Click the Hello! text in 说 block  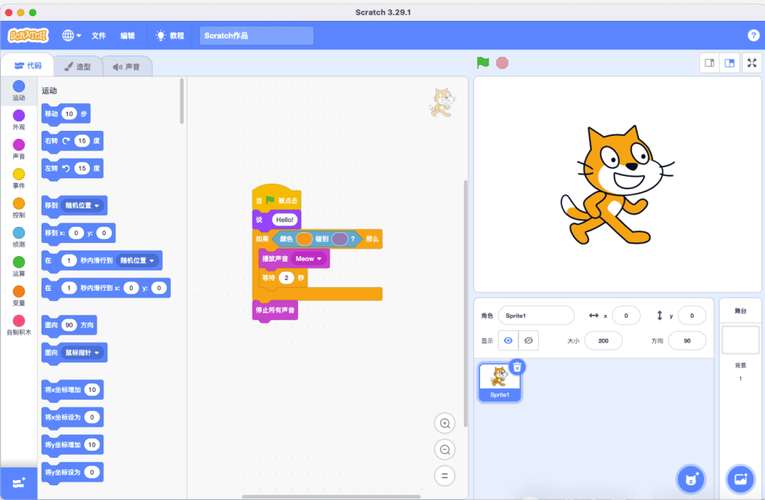[284, 220]
